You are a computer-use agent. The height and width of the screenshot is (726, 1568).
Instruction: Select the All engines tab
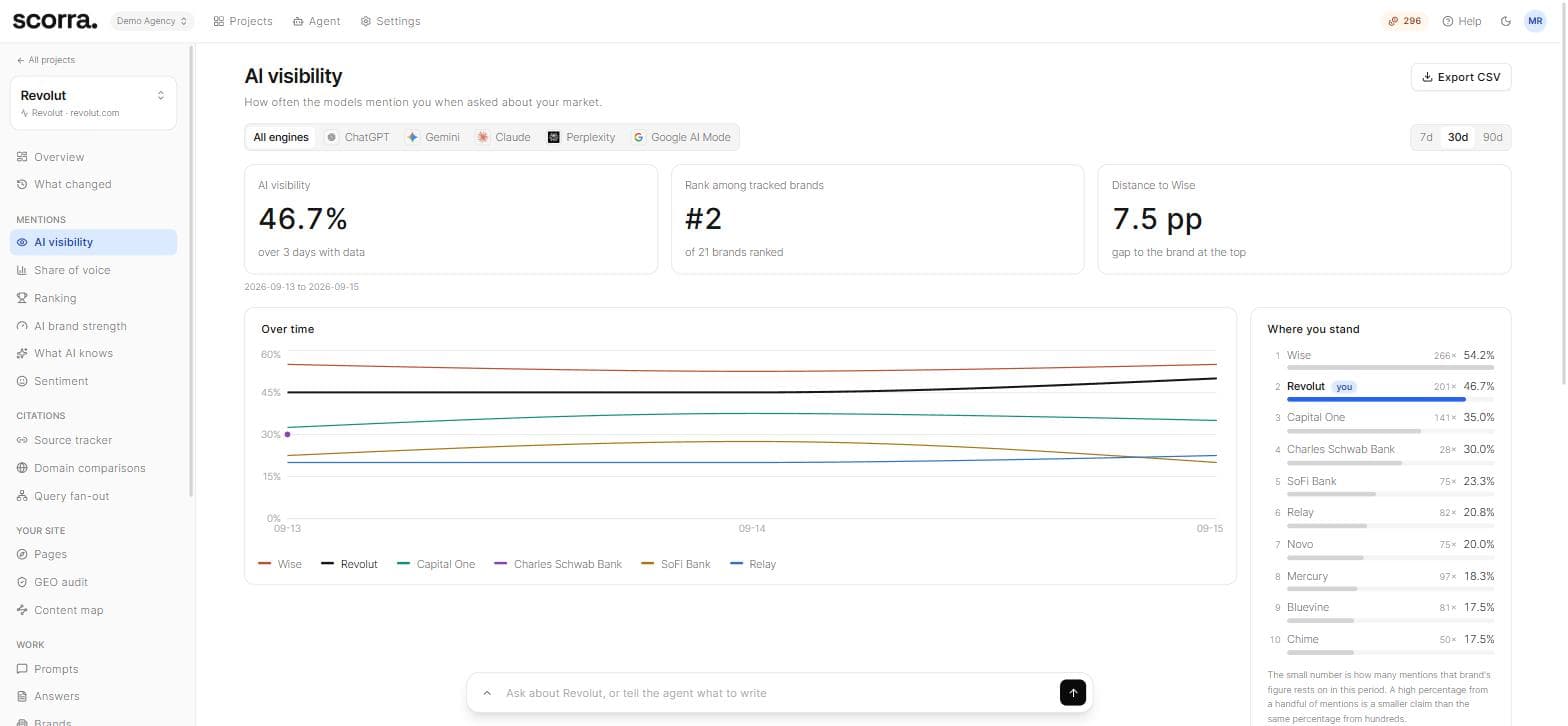pos(281,137)
